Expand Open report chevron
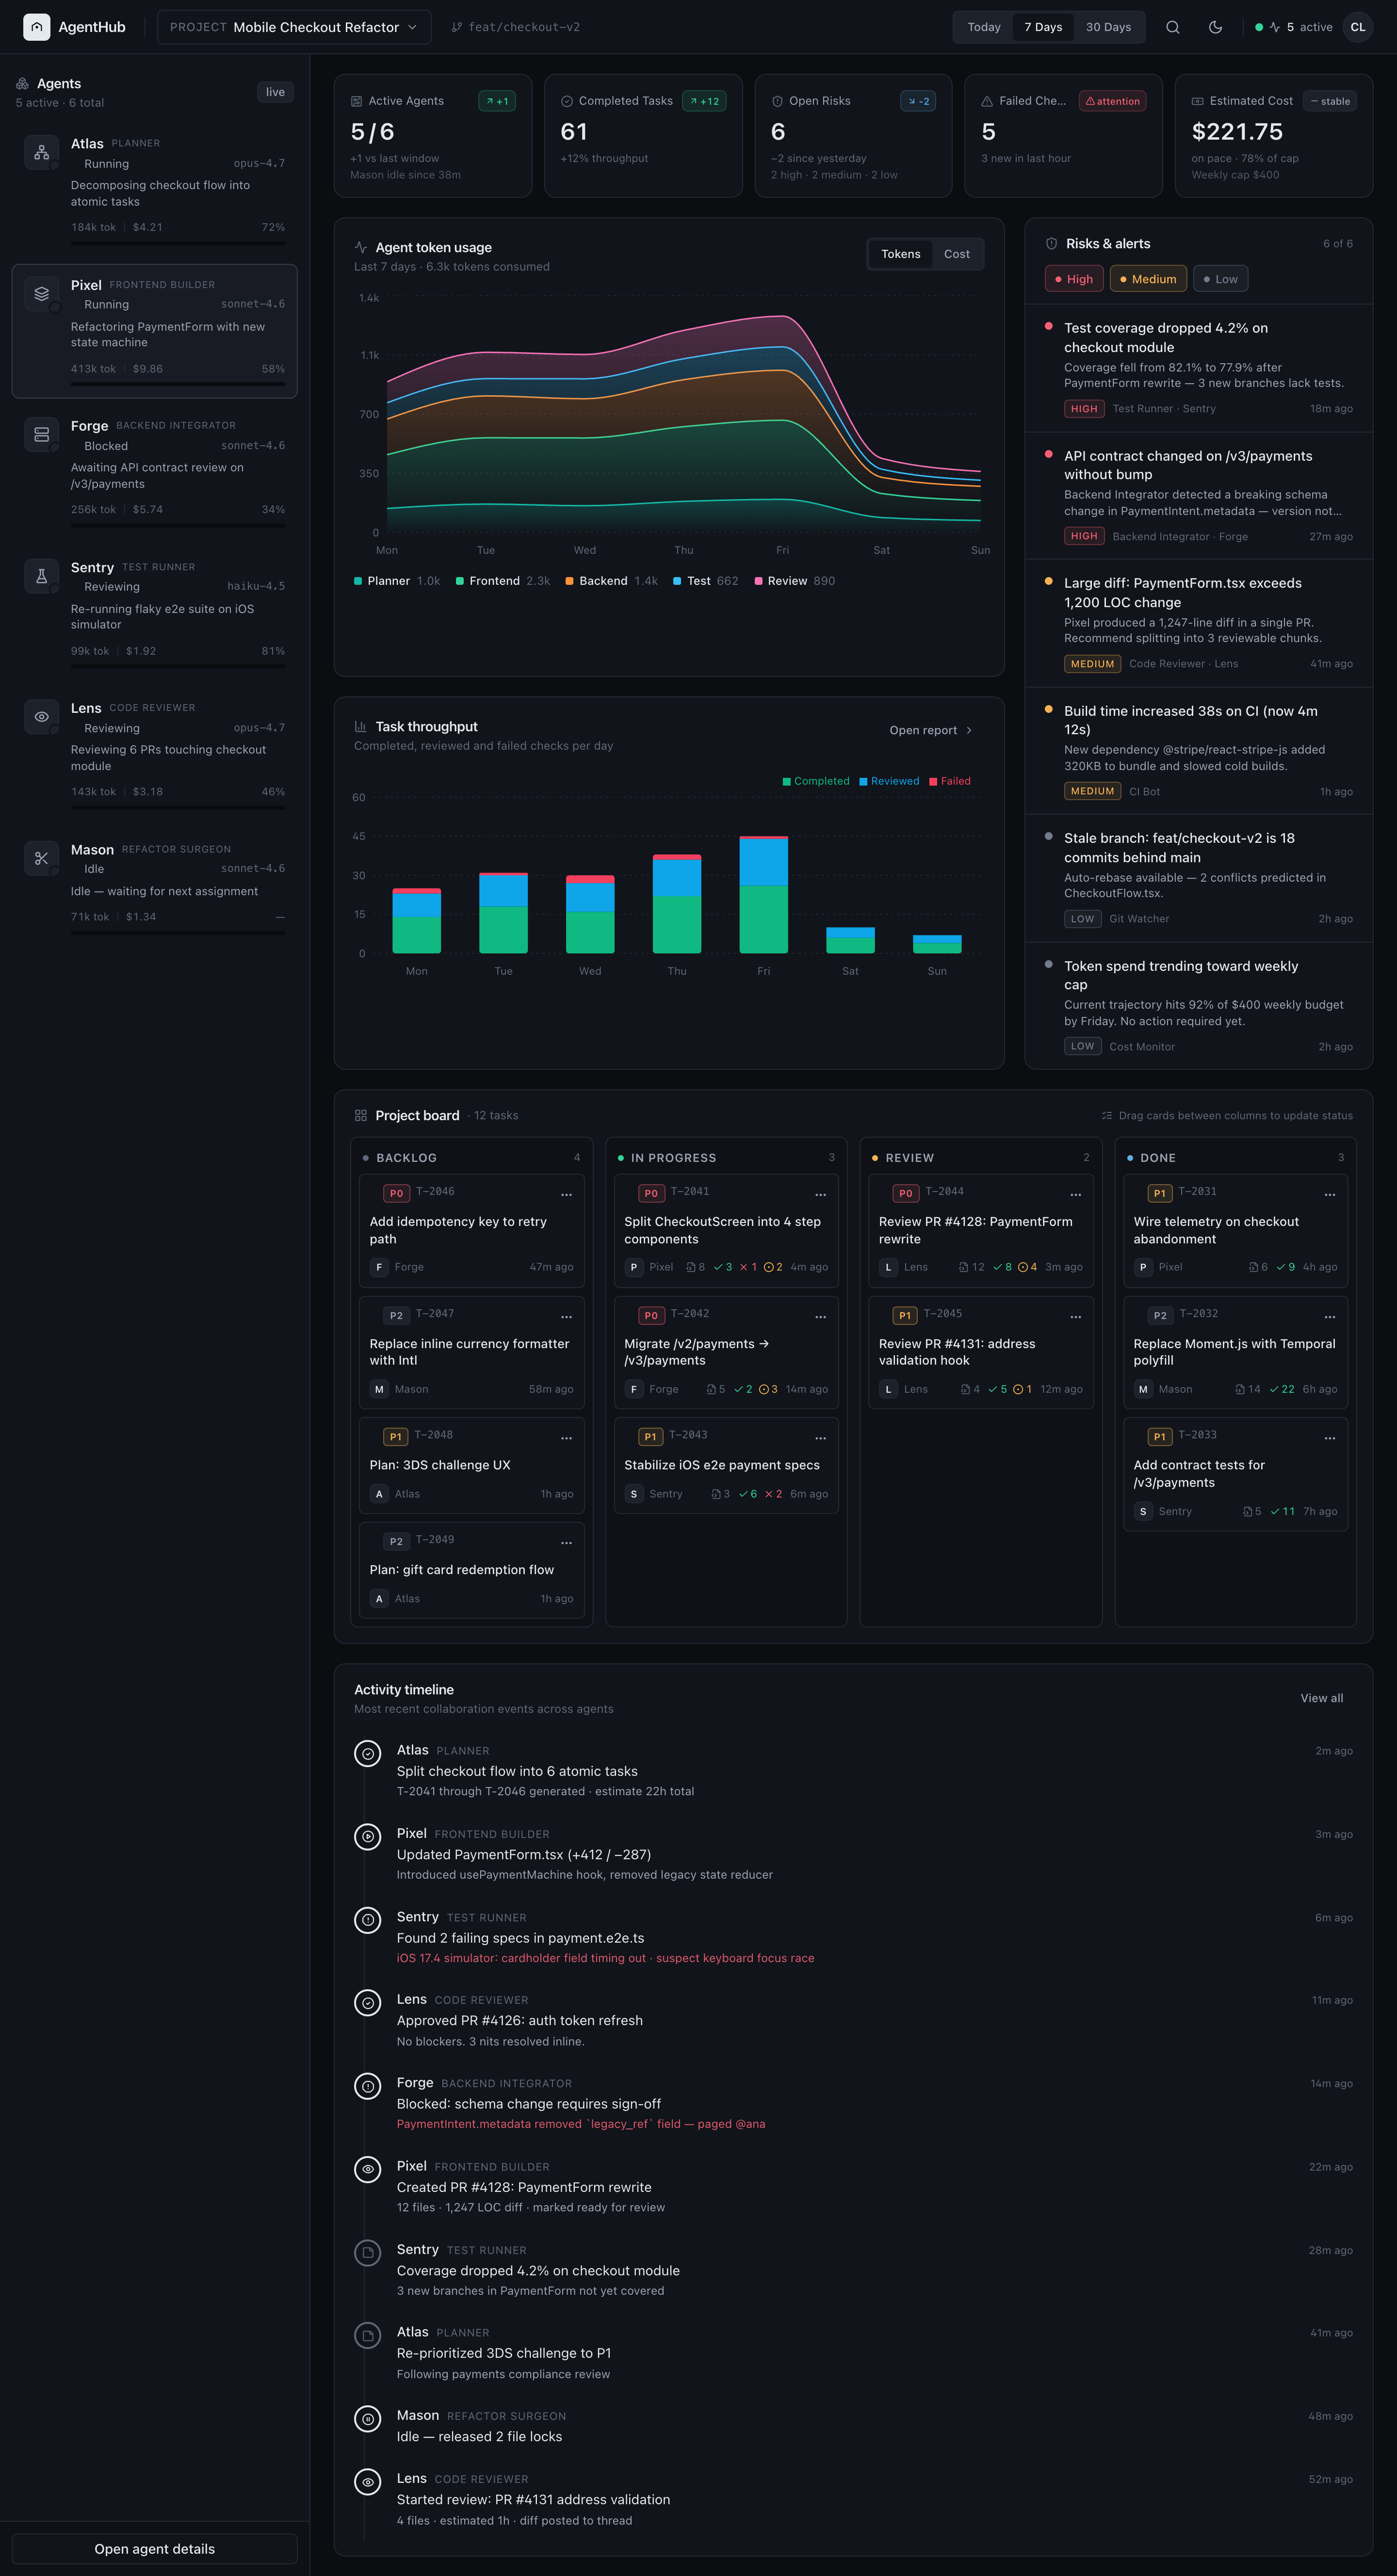 pos(969,730)
